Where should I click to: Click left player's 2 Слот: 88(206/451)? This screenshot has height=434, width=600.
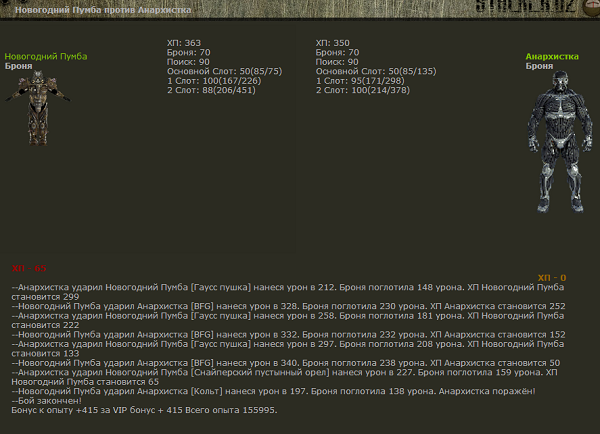tap(212, 90)
